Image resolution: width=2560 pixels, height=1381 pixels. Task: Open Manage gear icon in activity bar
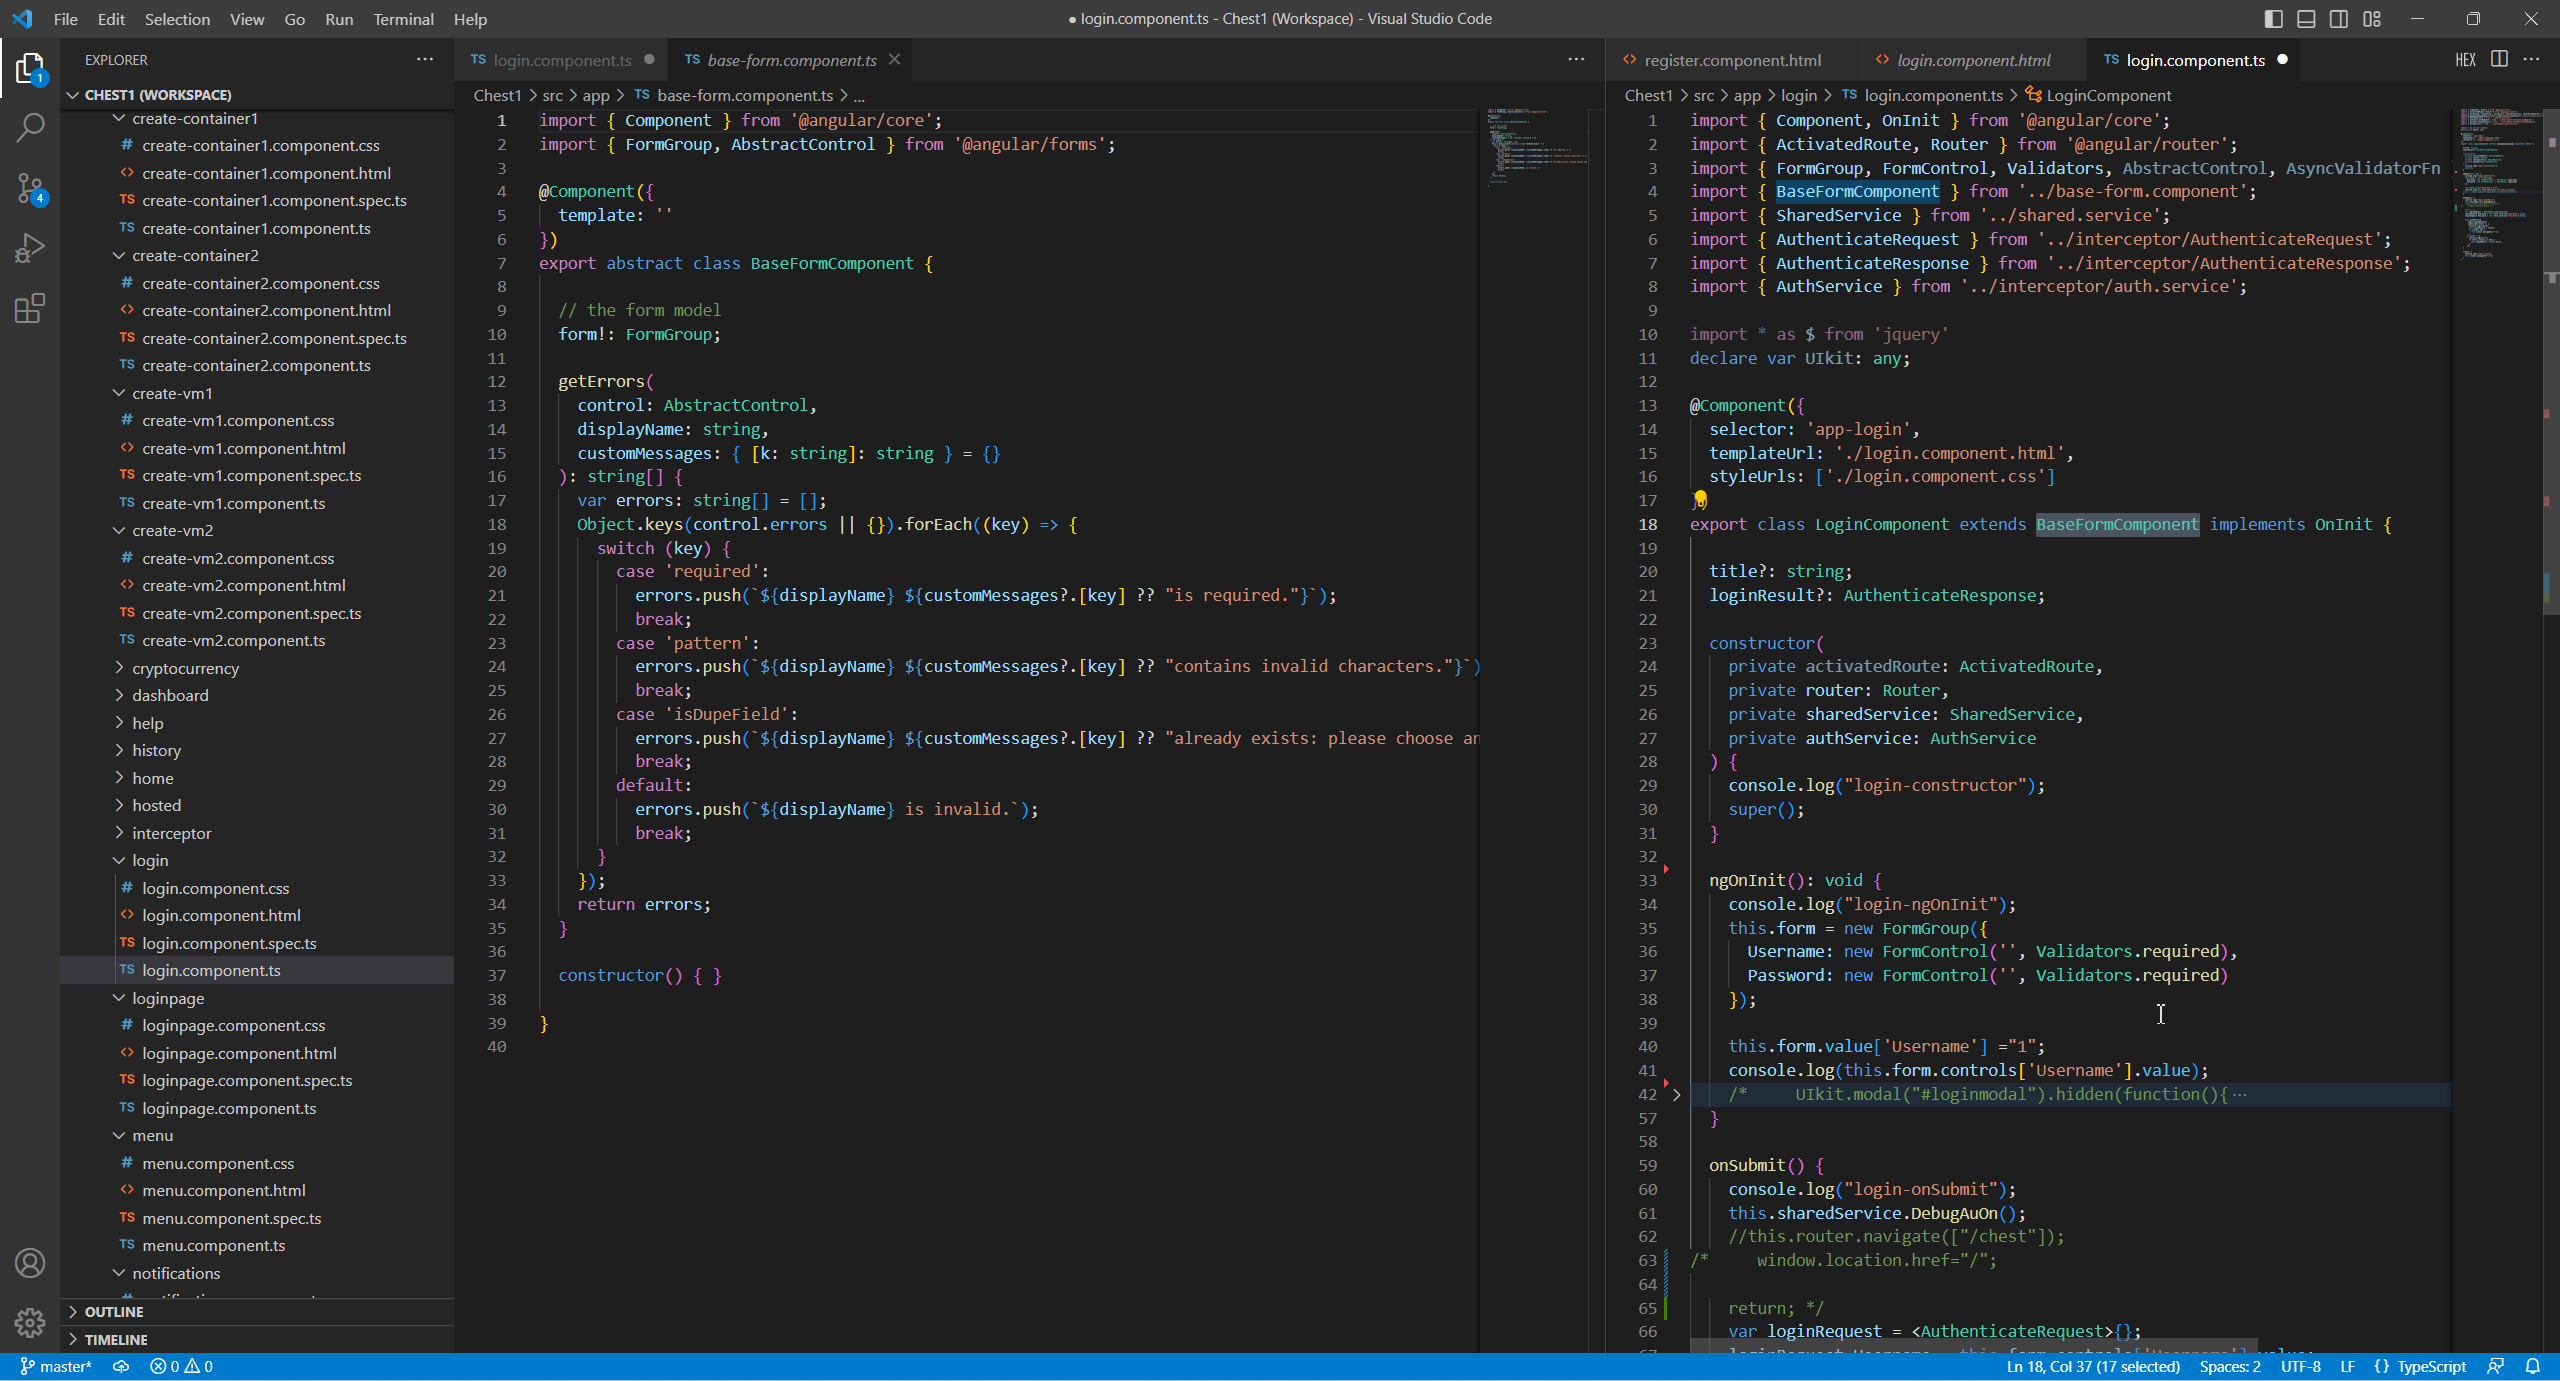pyautogui.click(x=30, y=1322)
